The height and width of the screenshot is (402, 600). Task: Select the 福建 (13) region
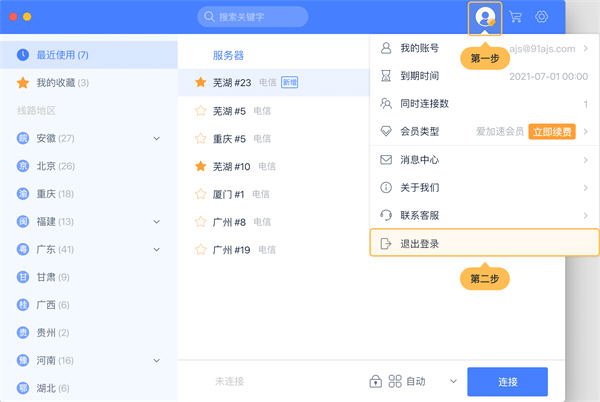tap(88, 221)
